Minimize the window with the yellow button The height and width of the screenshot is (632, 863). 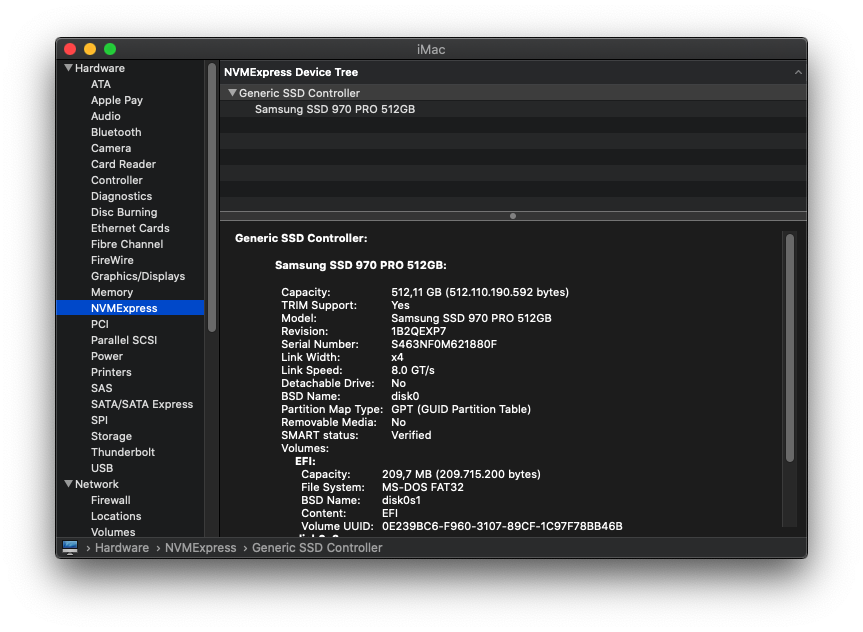pos(90,49)
